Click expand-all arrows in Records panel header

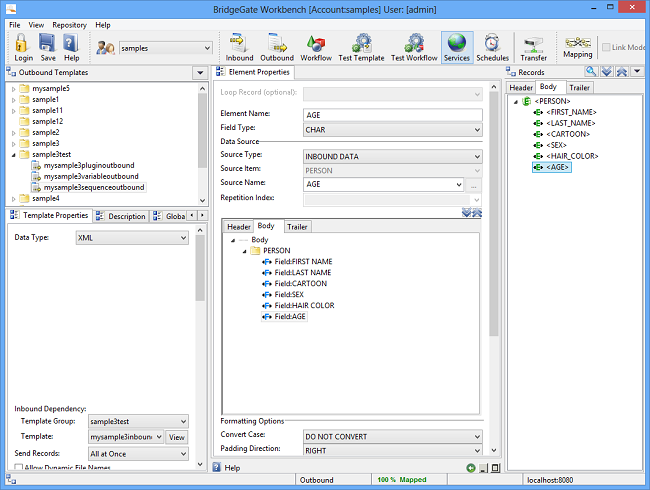coord(606,72)
